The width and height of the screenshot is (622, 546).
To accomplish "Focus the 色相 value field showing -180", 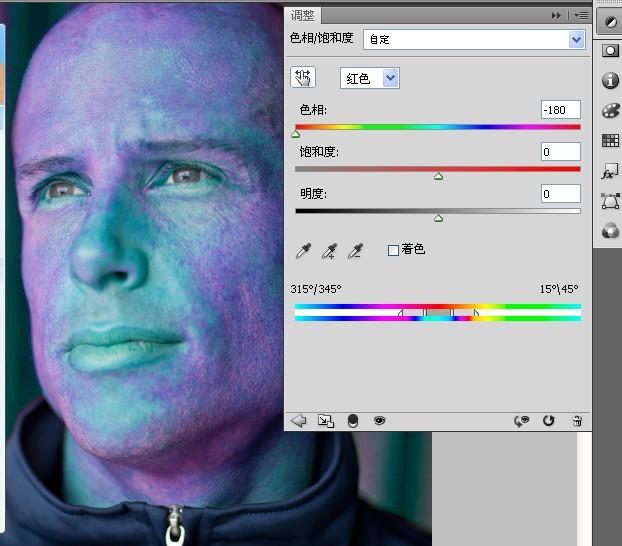I will (x=561, y=110).
